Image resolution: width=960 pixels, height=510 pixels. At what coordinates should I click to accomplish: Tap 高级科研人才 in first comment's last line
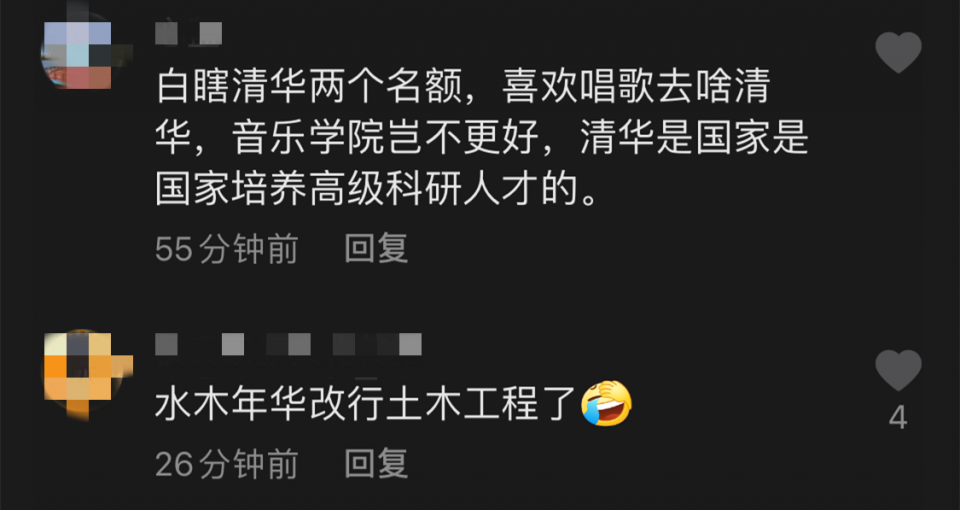click(424, 190)
